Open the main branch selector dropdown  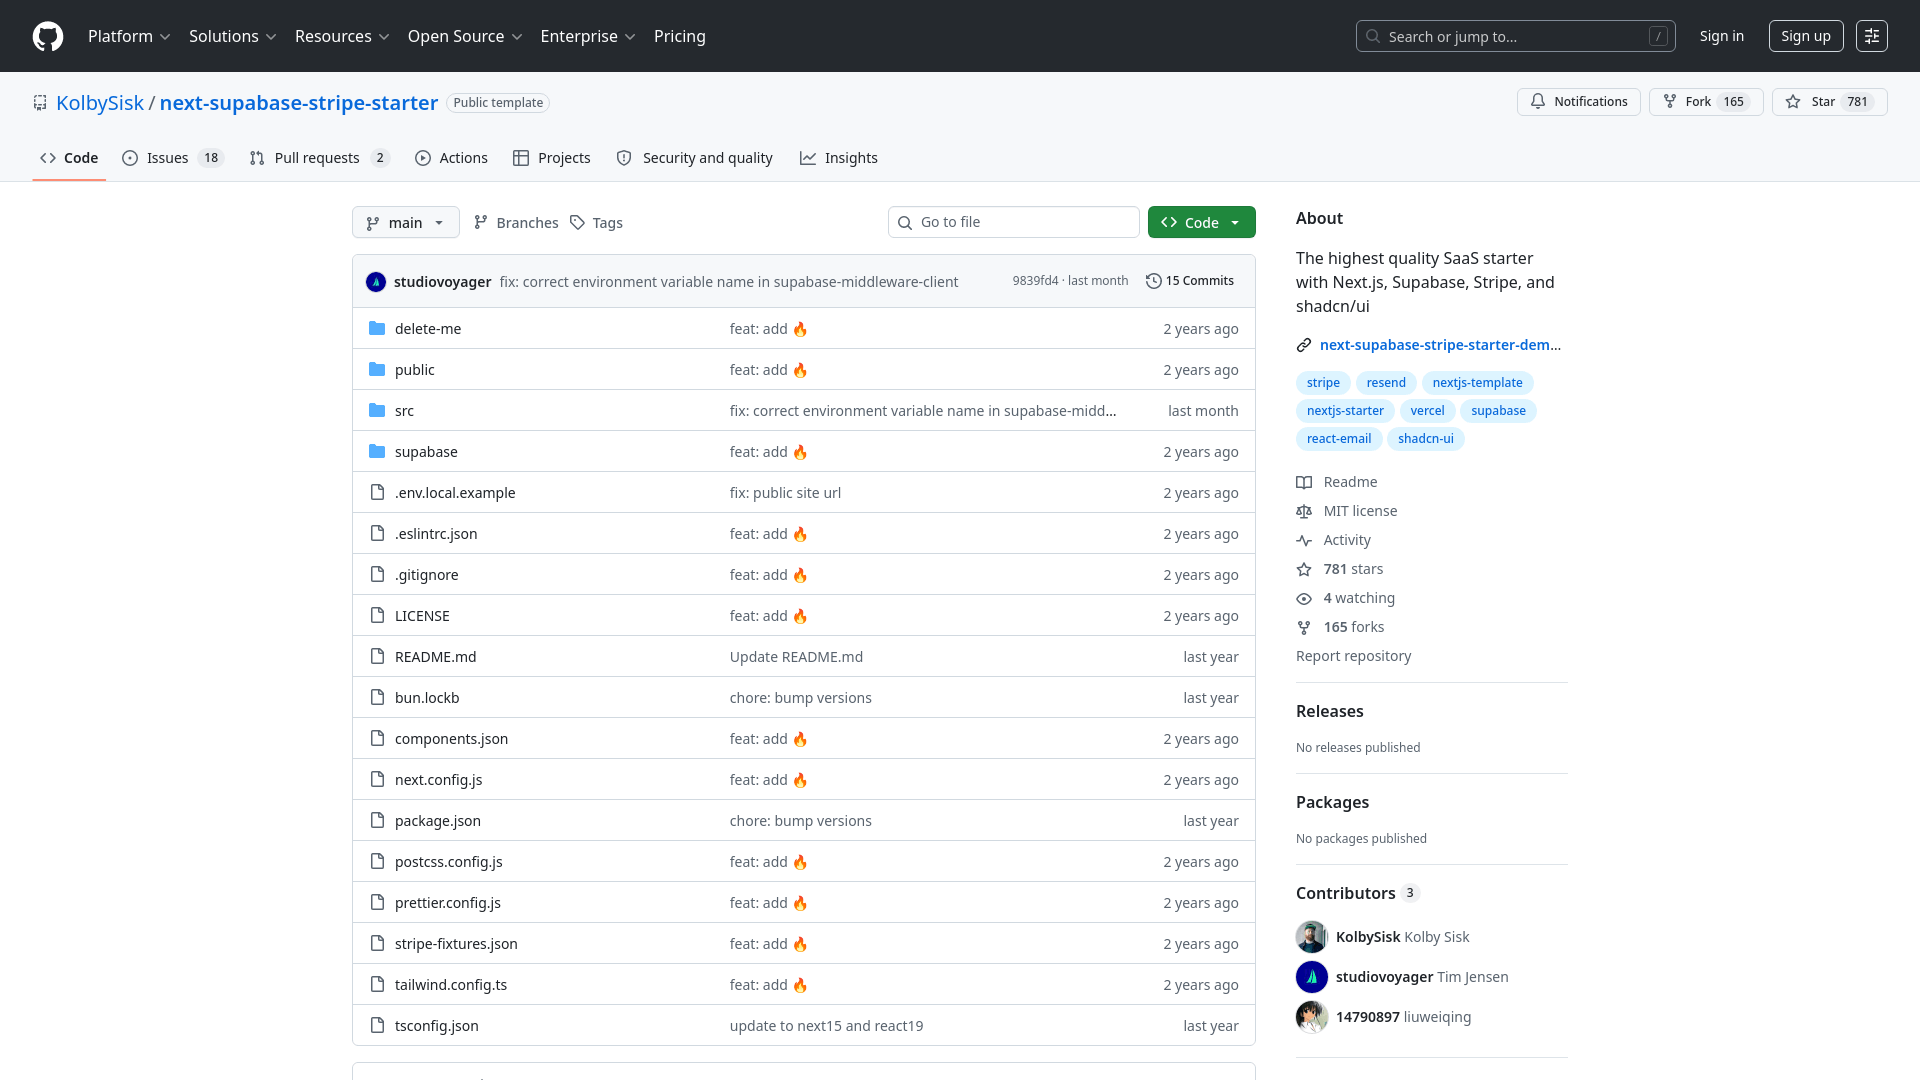(x=406, y=222)
